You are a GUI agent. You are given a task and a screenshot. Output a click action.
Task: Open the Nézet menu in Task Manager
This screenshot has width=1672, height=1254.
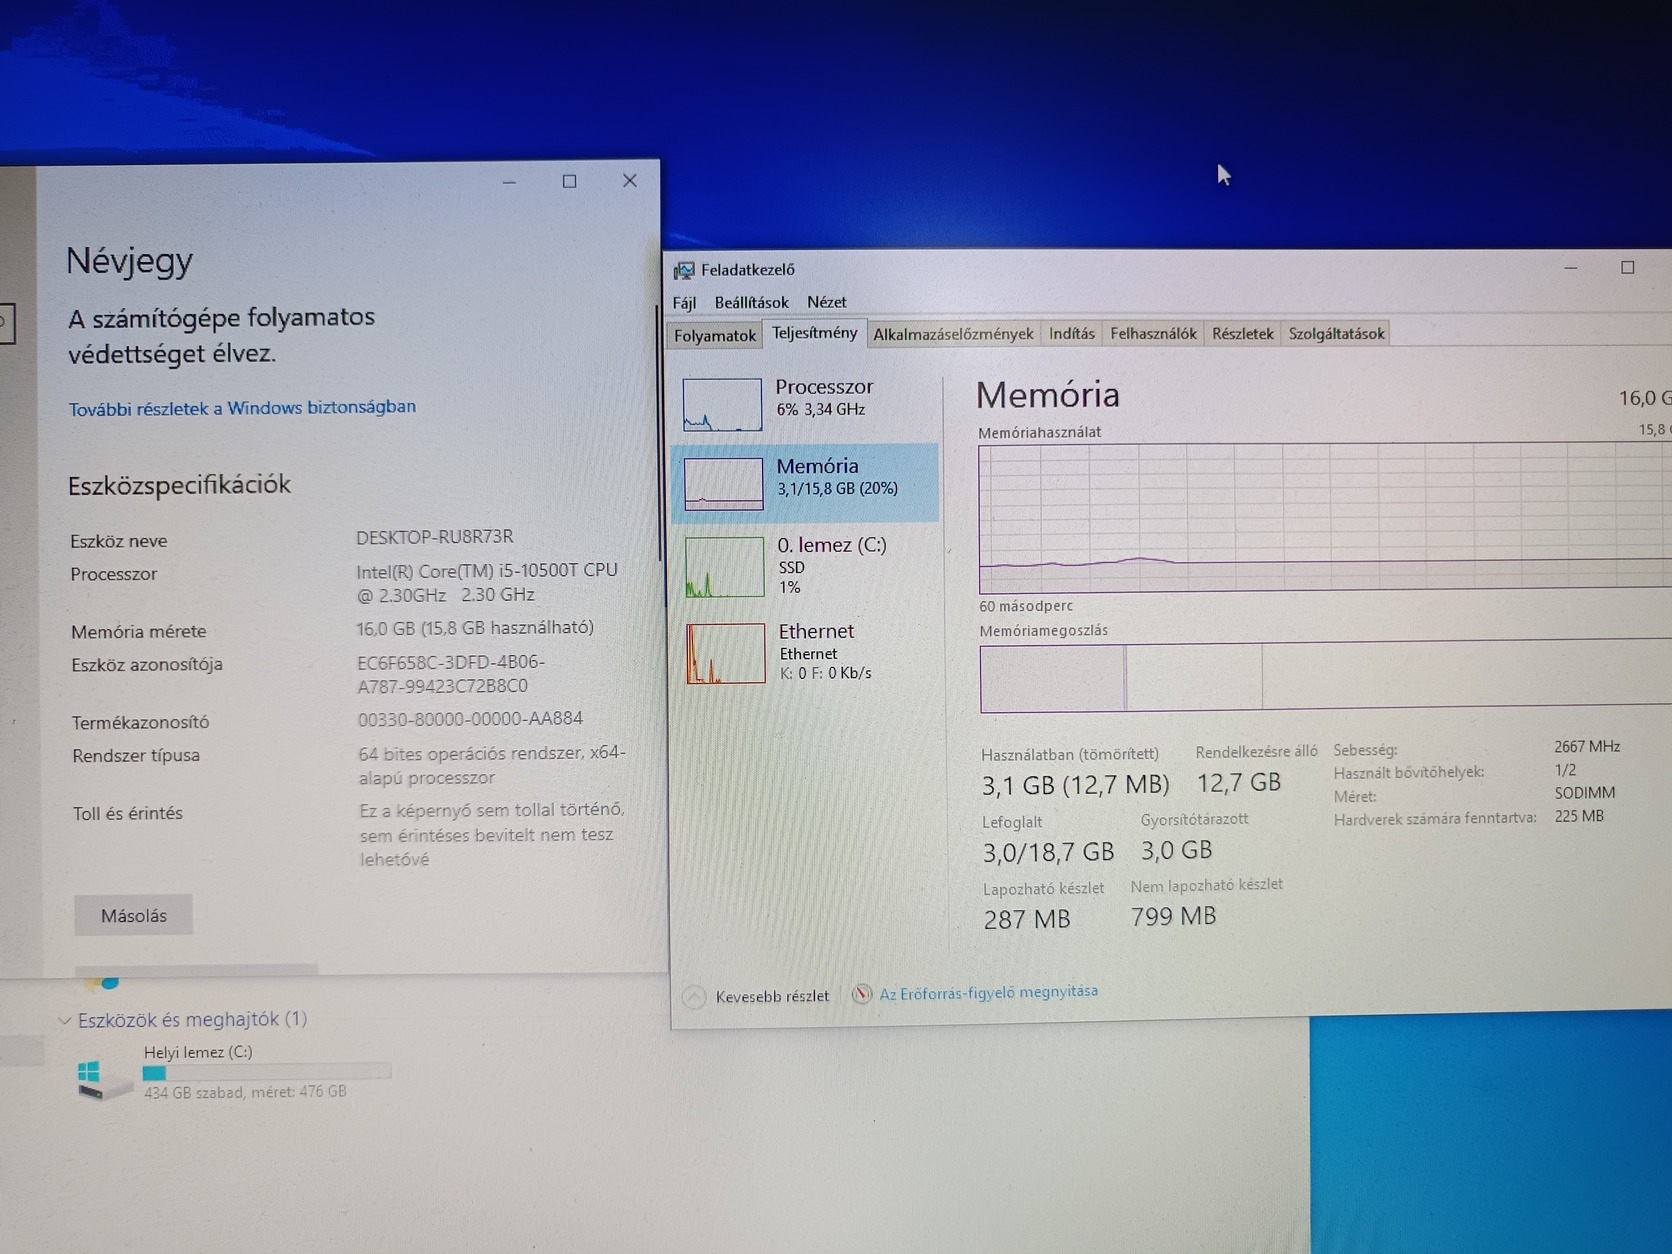coord(826,302)
